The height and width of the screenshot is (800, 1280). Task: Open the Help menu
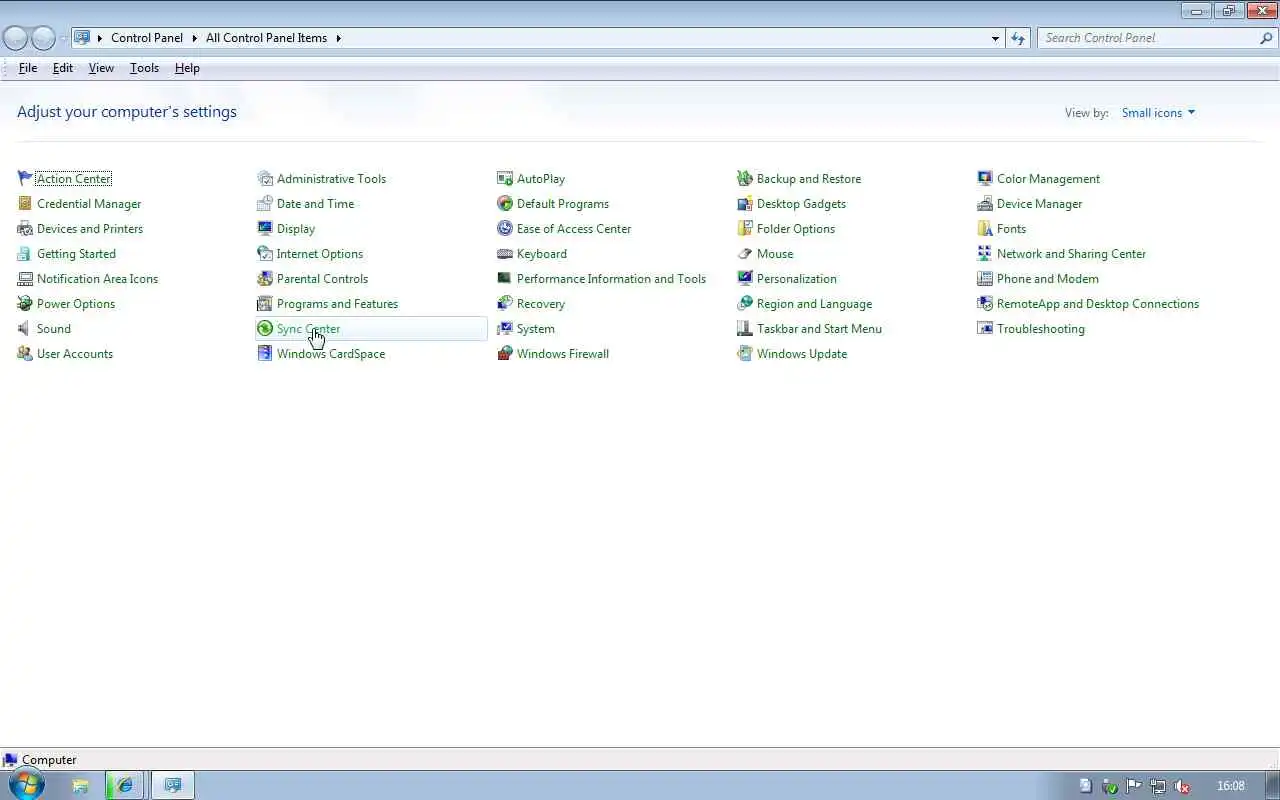[x=187, y=68]
